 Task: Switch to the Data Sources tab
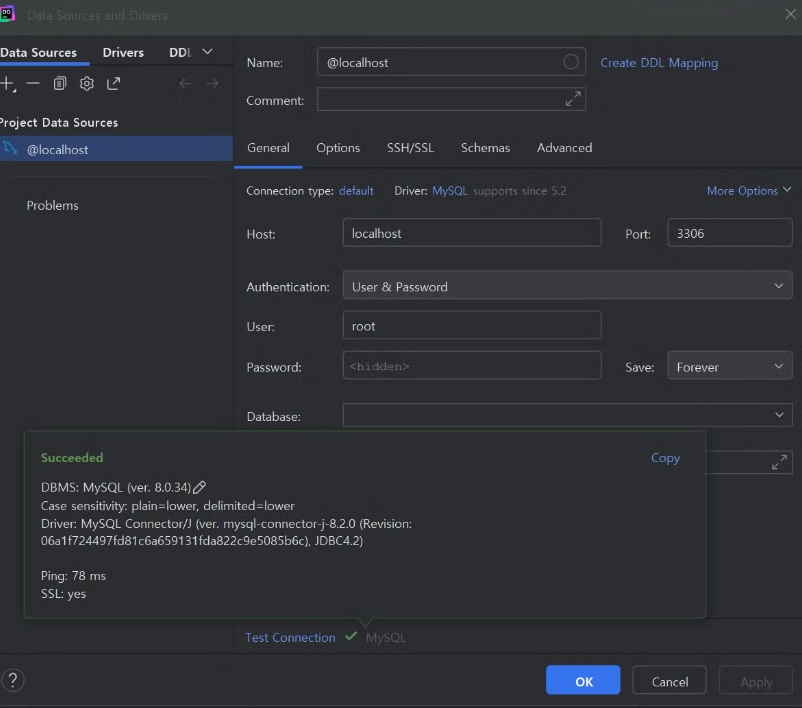(x=39, y=53)
